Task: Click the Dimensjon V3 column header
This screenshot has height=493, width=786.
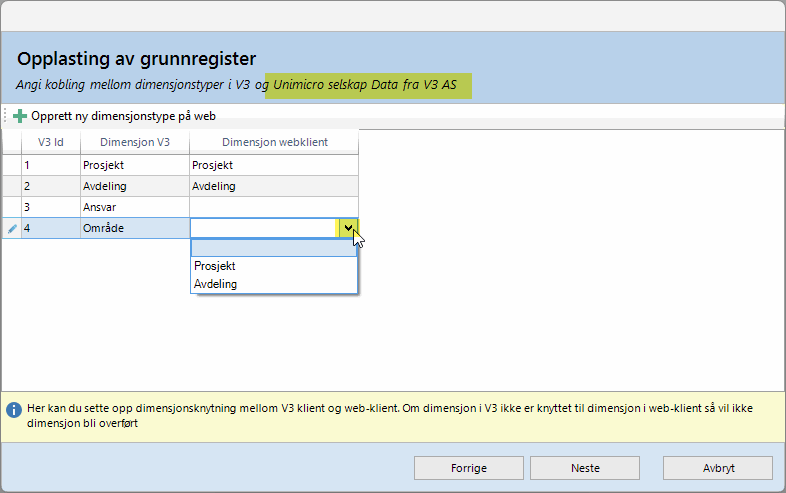Action: [134, 143]
